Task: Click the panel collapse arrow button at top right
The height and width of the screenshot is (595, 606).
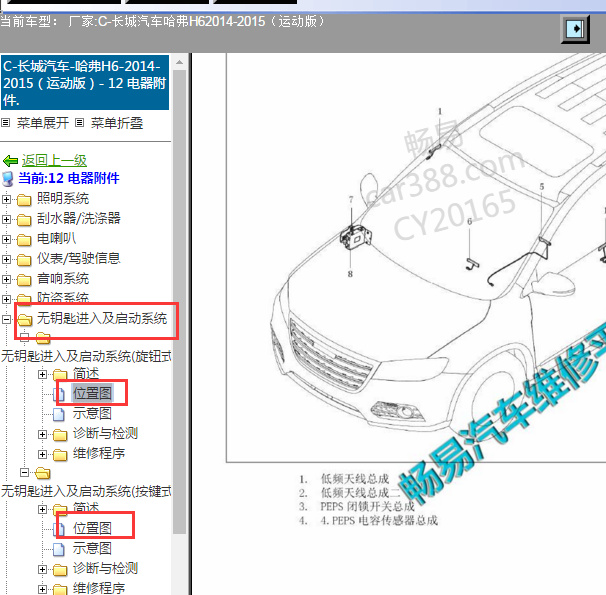Action: (x=575, y=29)
